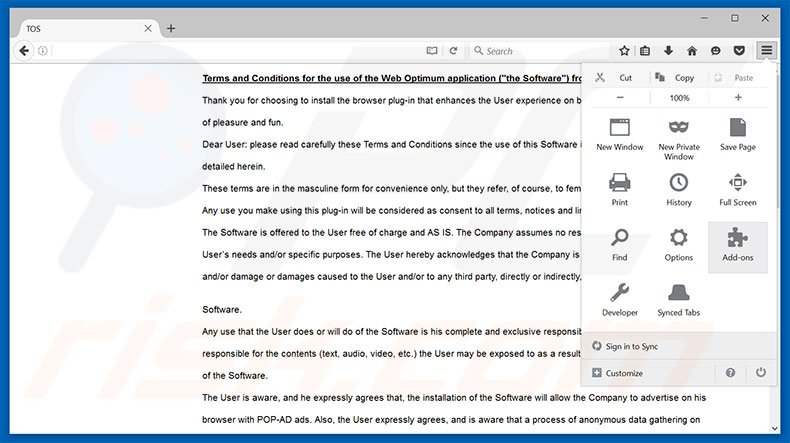Minimize the Firefox window
This screenshot has width=790, height=443.
coord(704,18)
